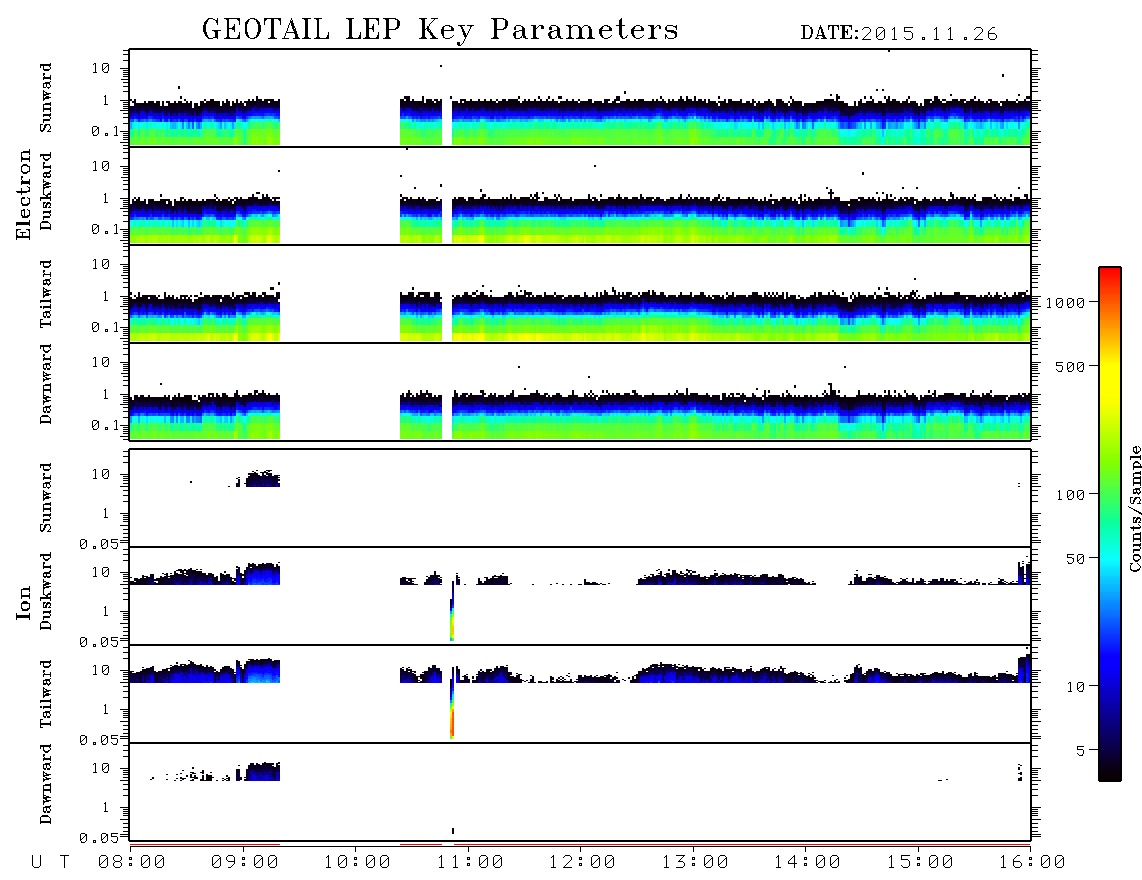Click the 13:00 time axis label
Viewport: 1142px width, 880px height.
pyautogui.click(x=695, y=863)
